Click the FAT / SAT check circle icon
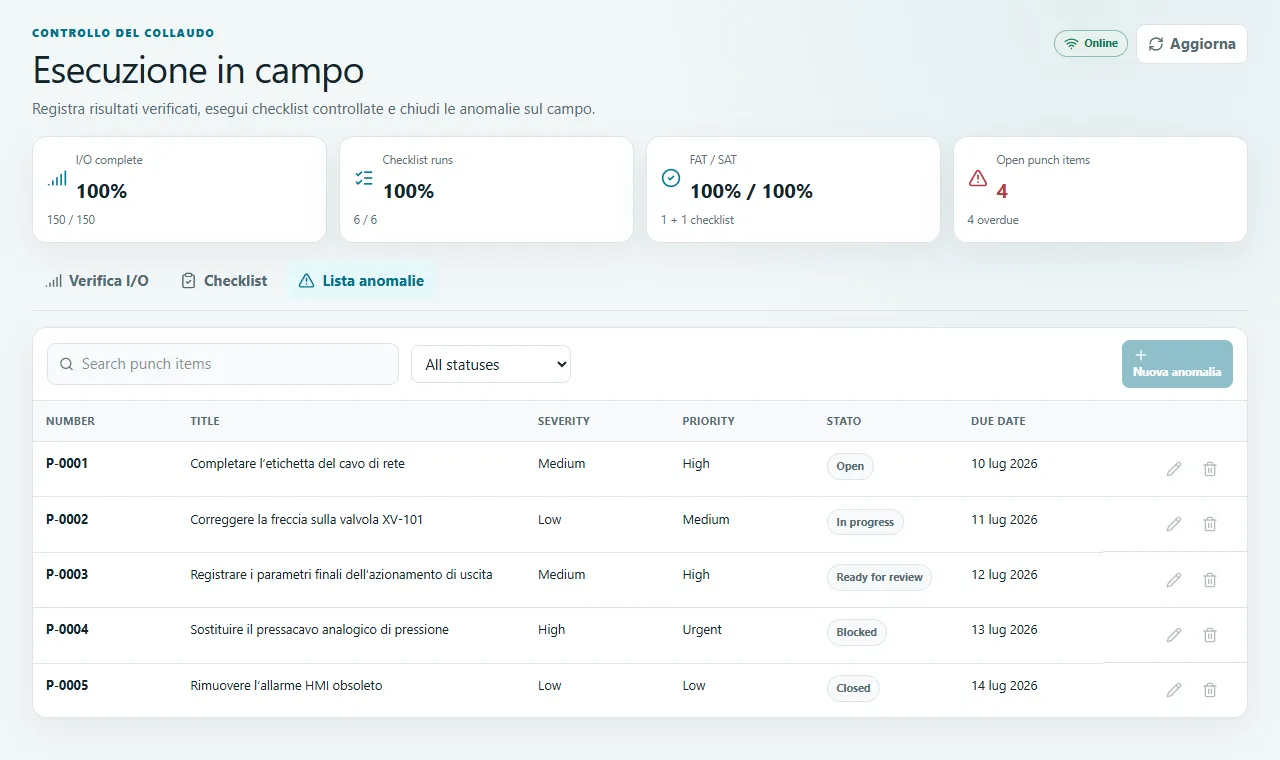1280x760 pixels. [671, 178]
